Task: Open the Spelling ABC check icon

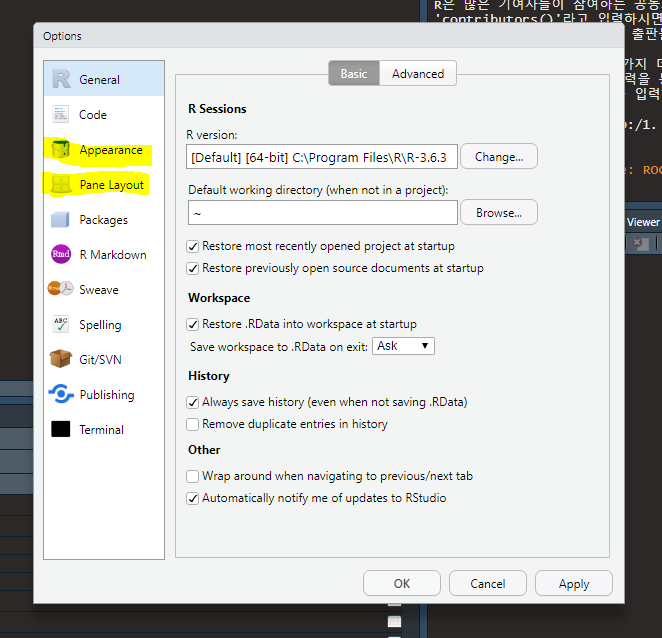Action: tap(61, 324)
